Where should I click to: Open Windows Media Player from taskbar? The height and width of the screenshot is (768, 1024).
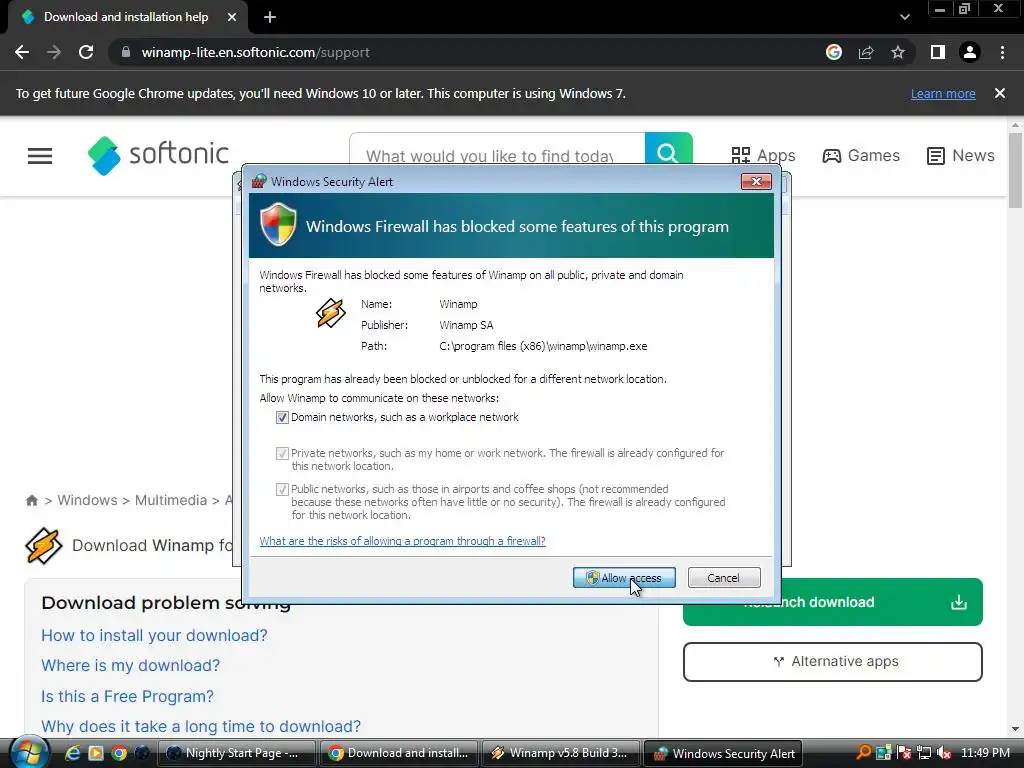click(x=95, y=753)
